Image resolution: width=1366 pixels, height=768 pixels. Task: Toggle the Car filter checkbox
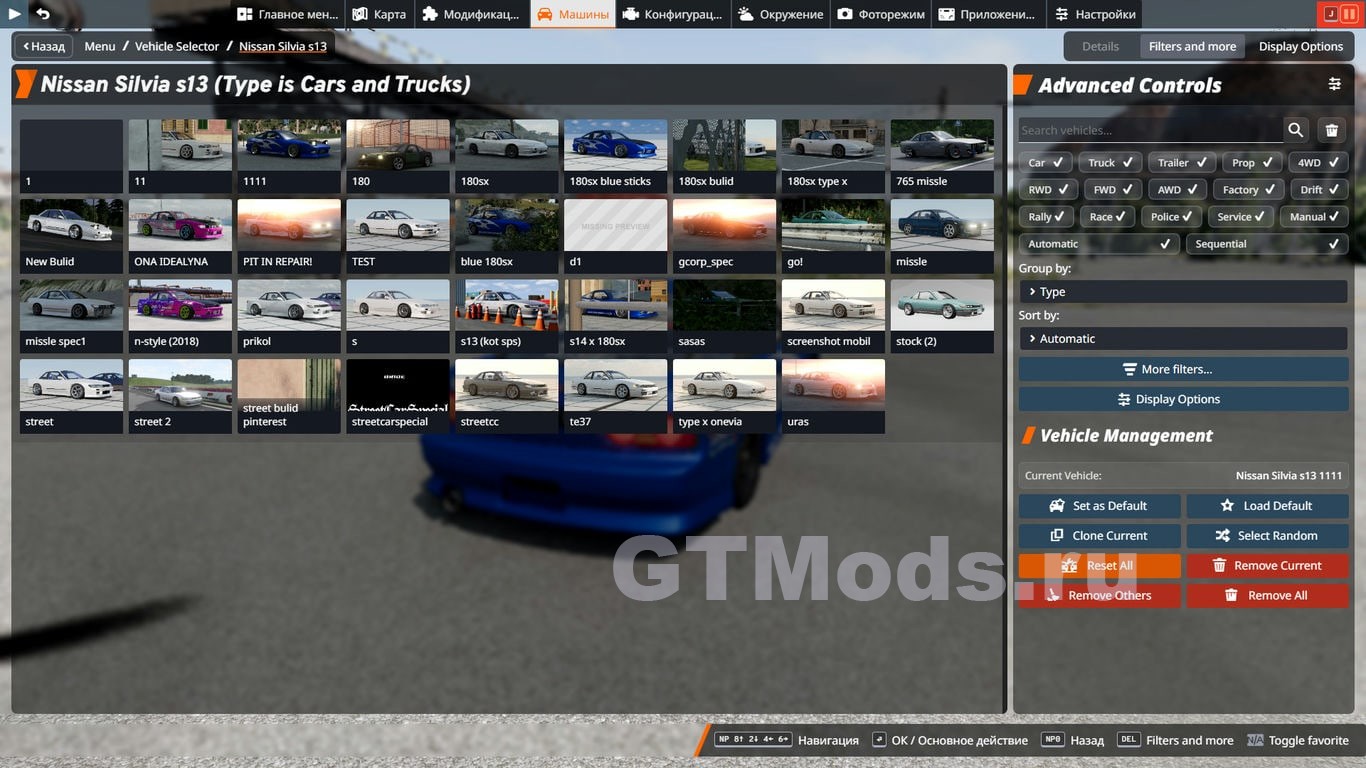pos(1046,162)
